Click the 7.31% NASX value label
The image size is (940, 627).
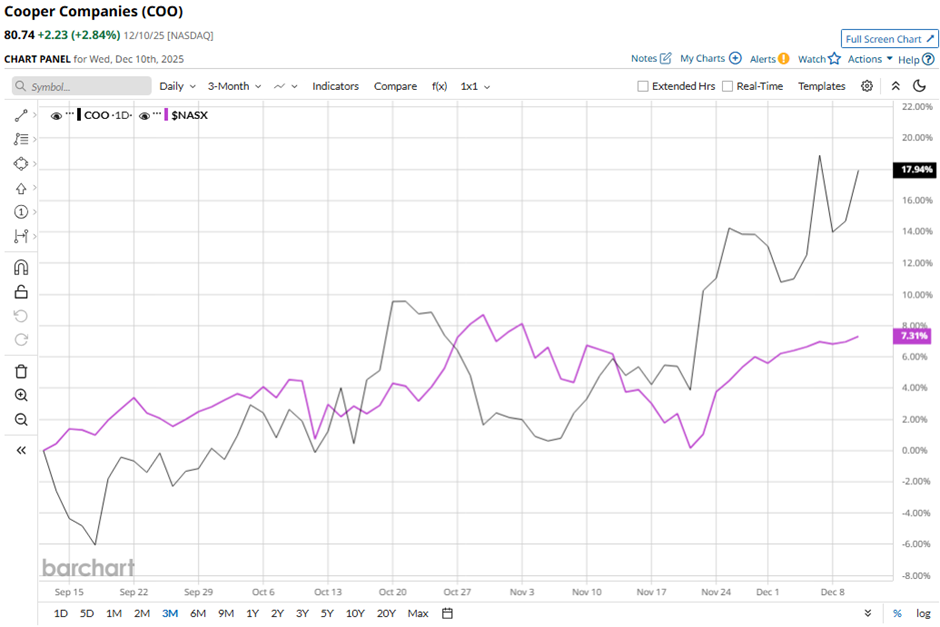[x=913, y=336]
